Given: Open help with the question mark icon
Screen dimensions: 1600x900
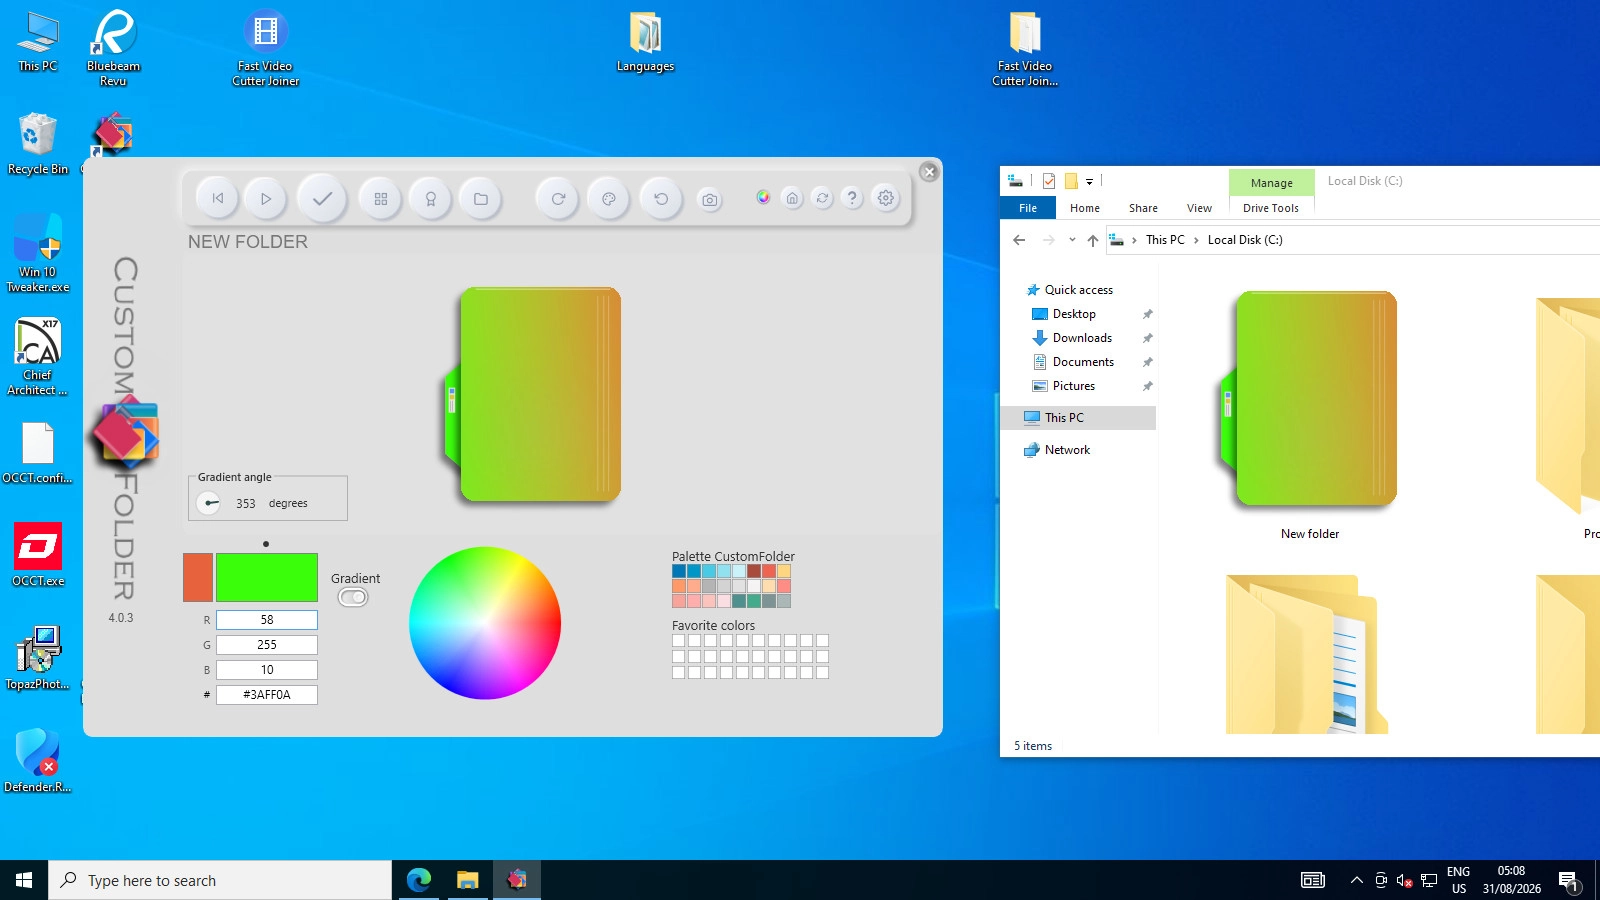Looking at the screenshot, I should click(x=852, y=198).
